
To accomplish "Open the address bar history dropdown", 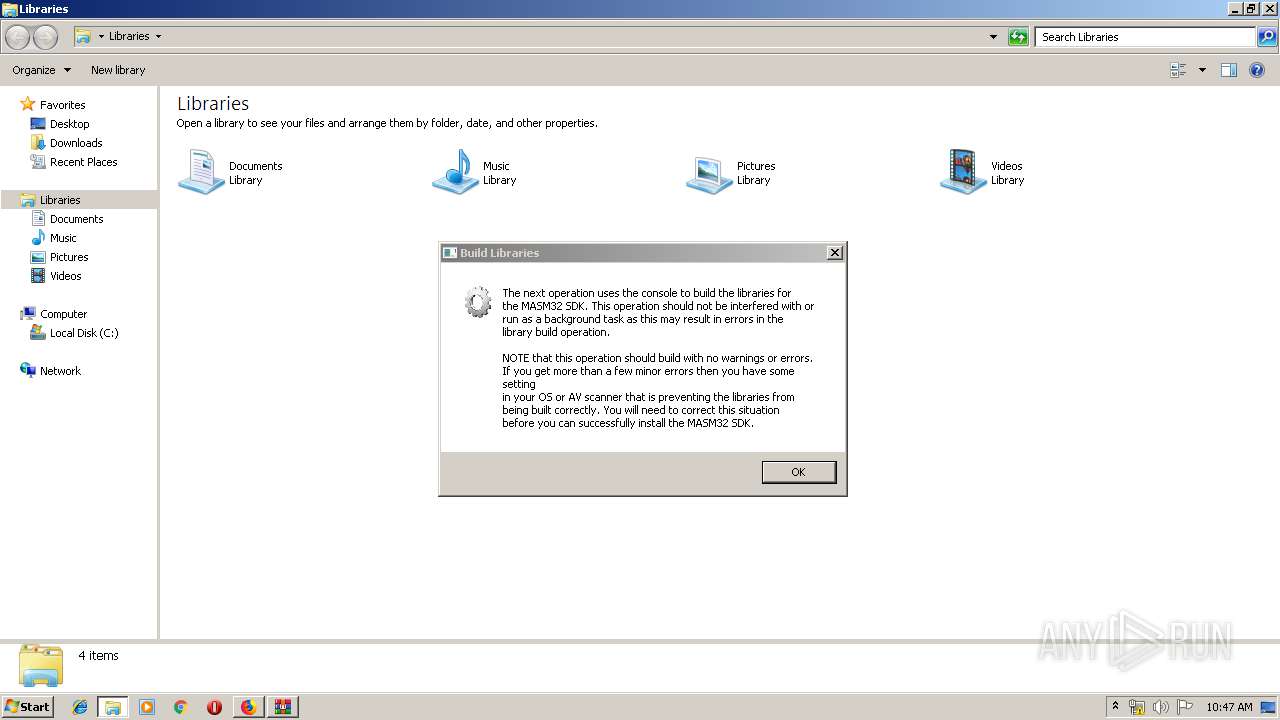I will 993,37.
